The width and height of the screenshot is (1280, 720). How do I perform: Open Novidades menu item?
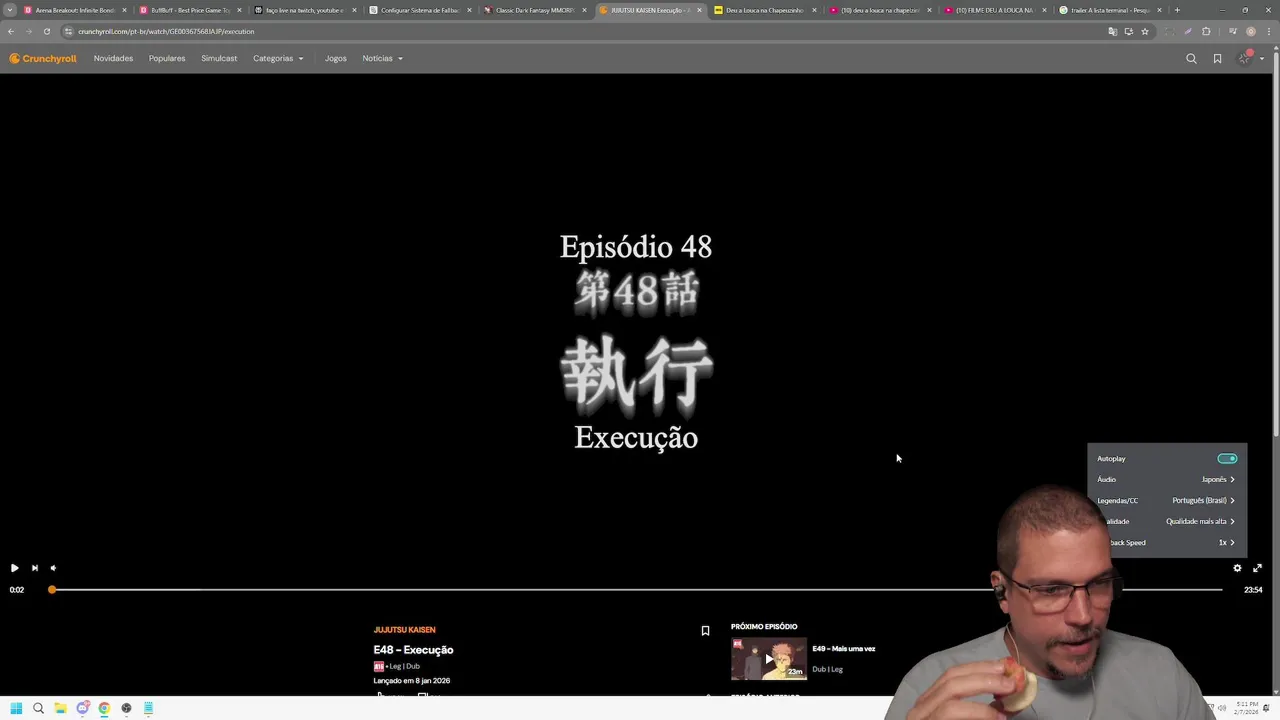(x=113, y=59)
